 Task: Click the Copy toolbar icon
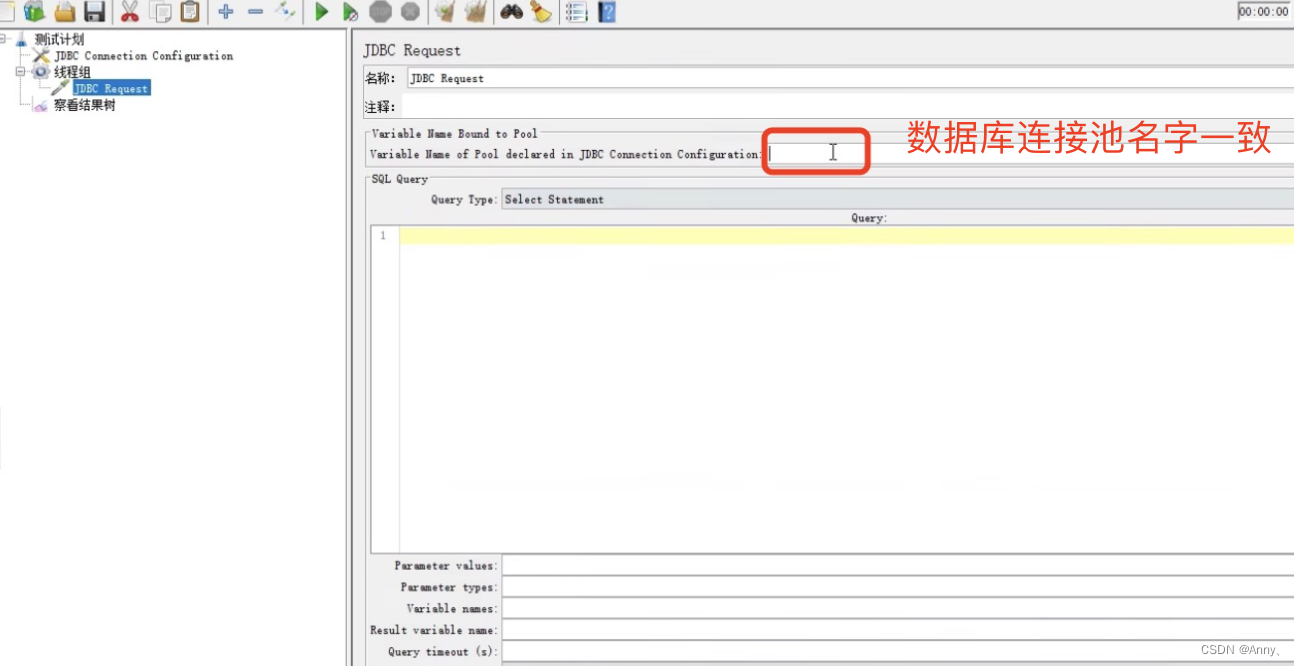[x=160, y=12]
